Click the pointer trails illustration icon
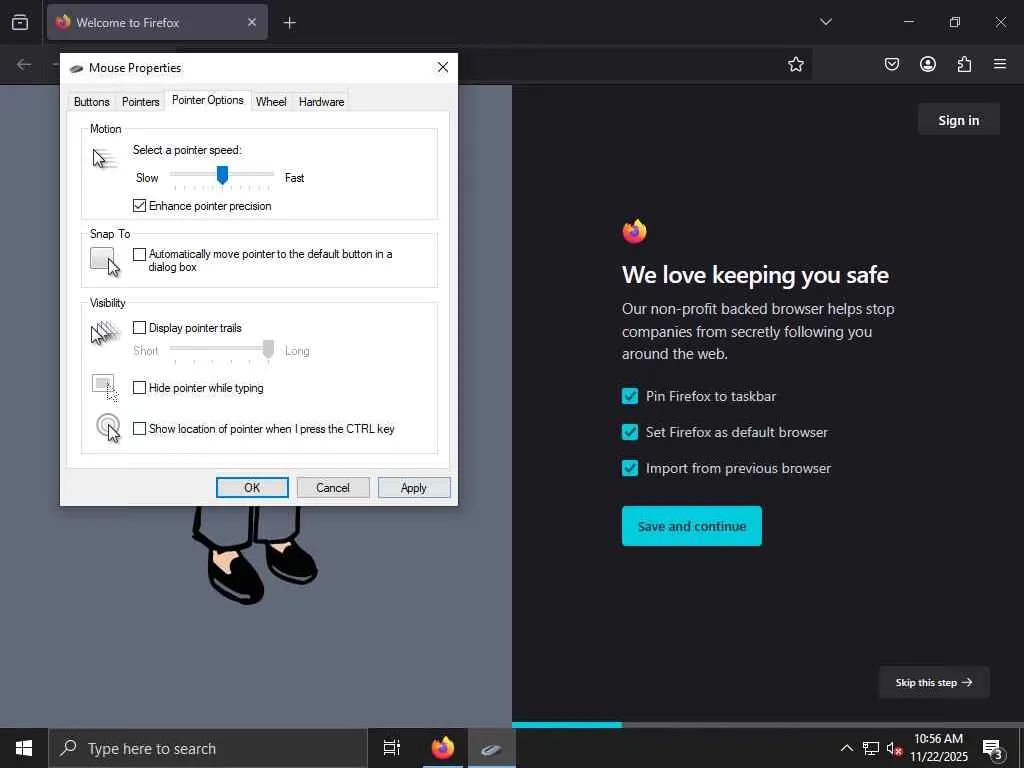The image size is (1024, 768). (106, 333)
